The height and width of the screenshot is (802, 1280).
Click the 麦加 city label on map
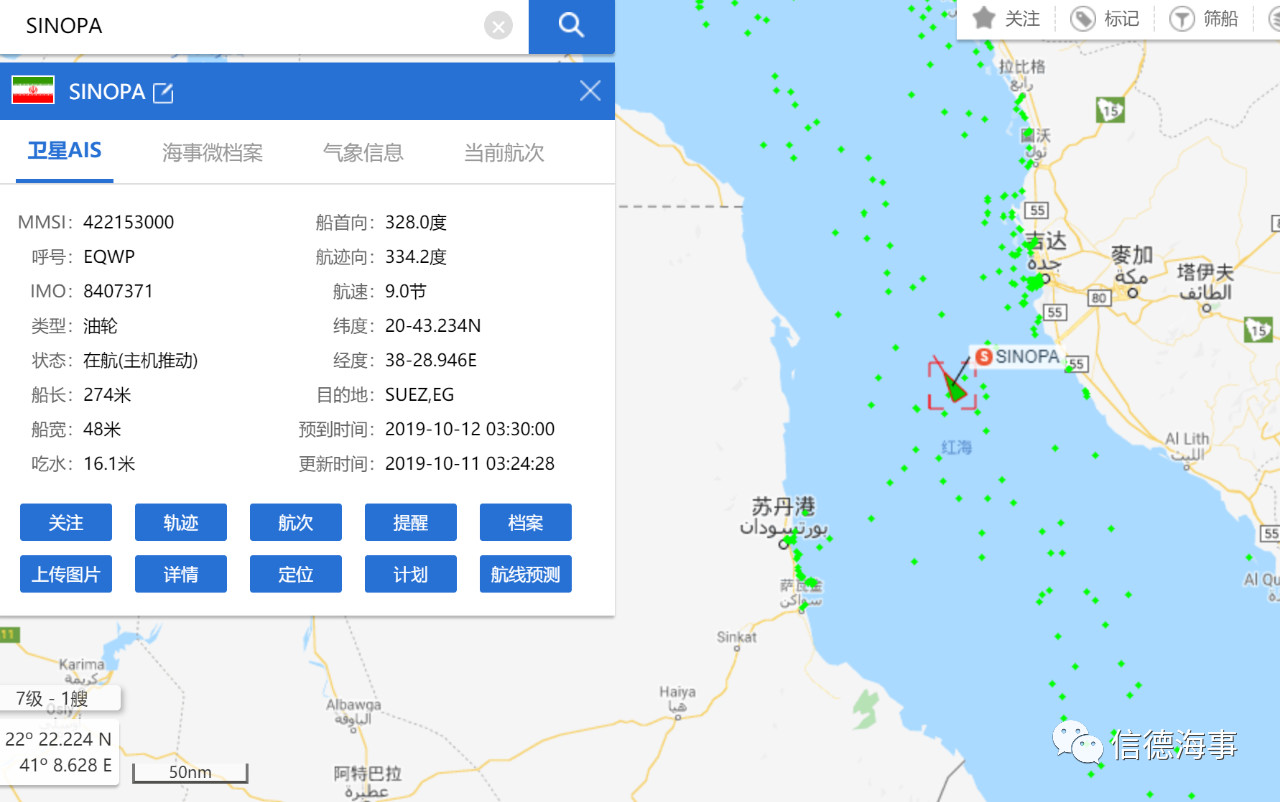[1132, 256]
